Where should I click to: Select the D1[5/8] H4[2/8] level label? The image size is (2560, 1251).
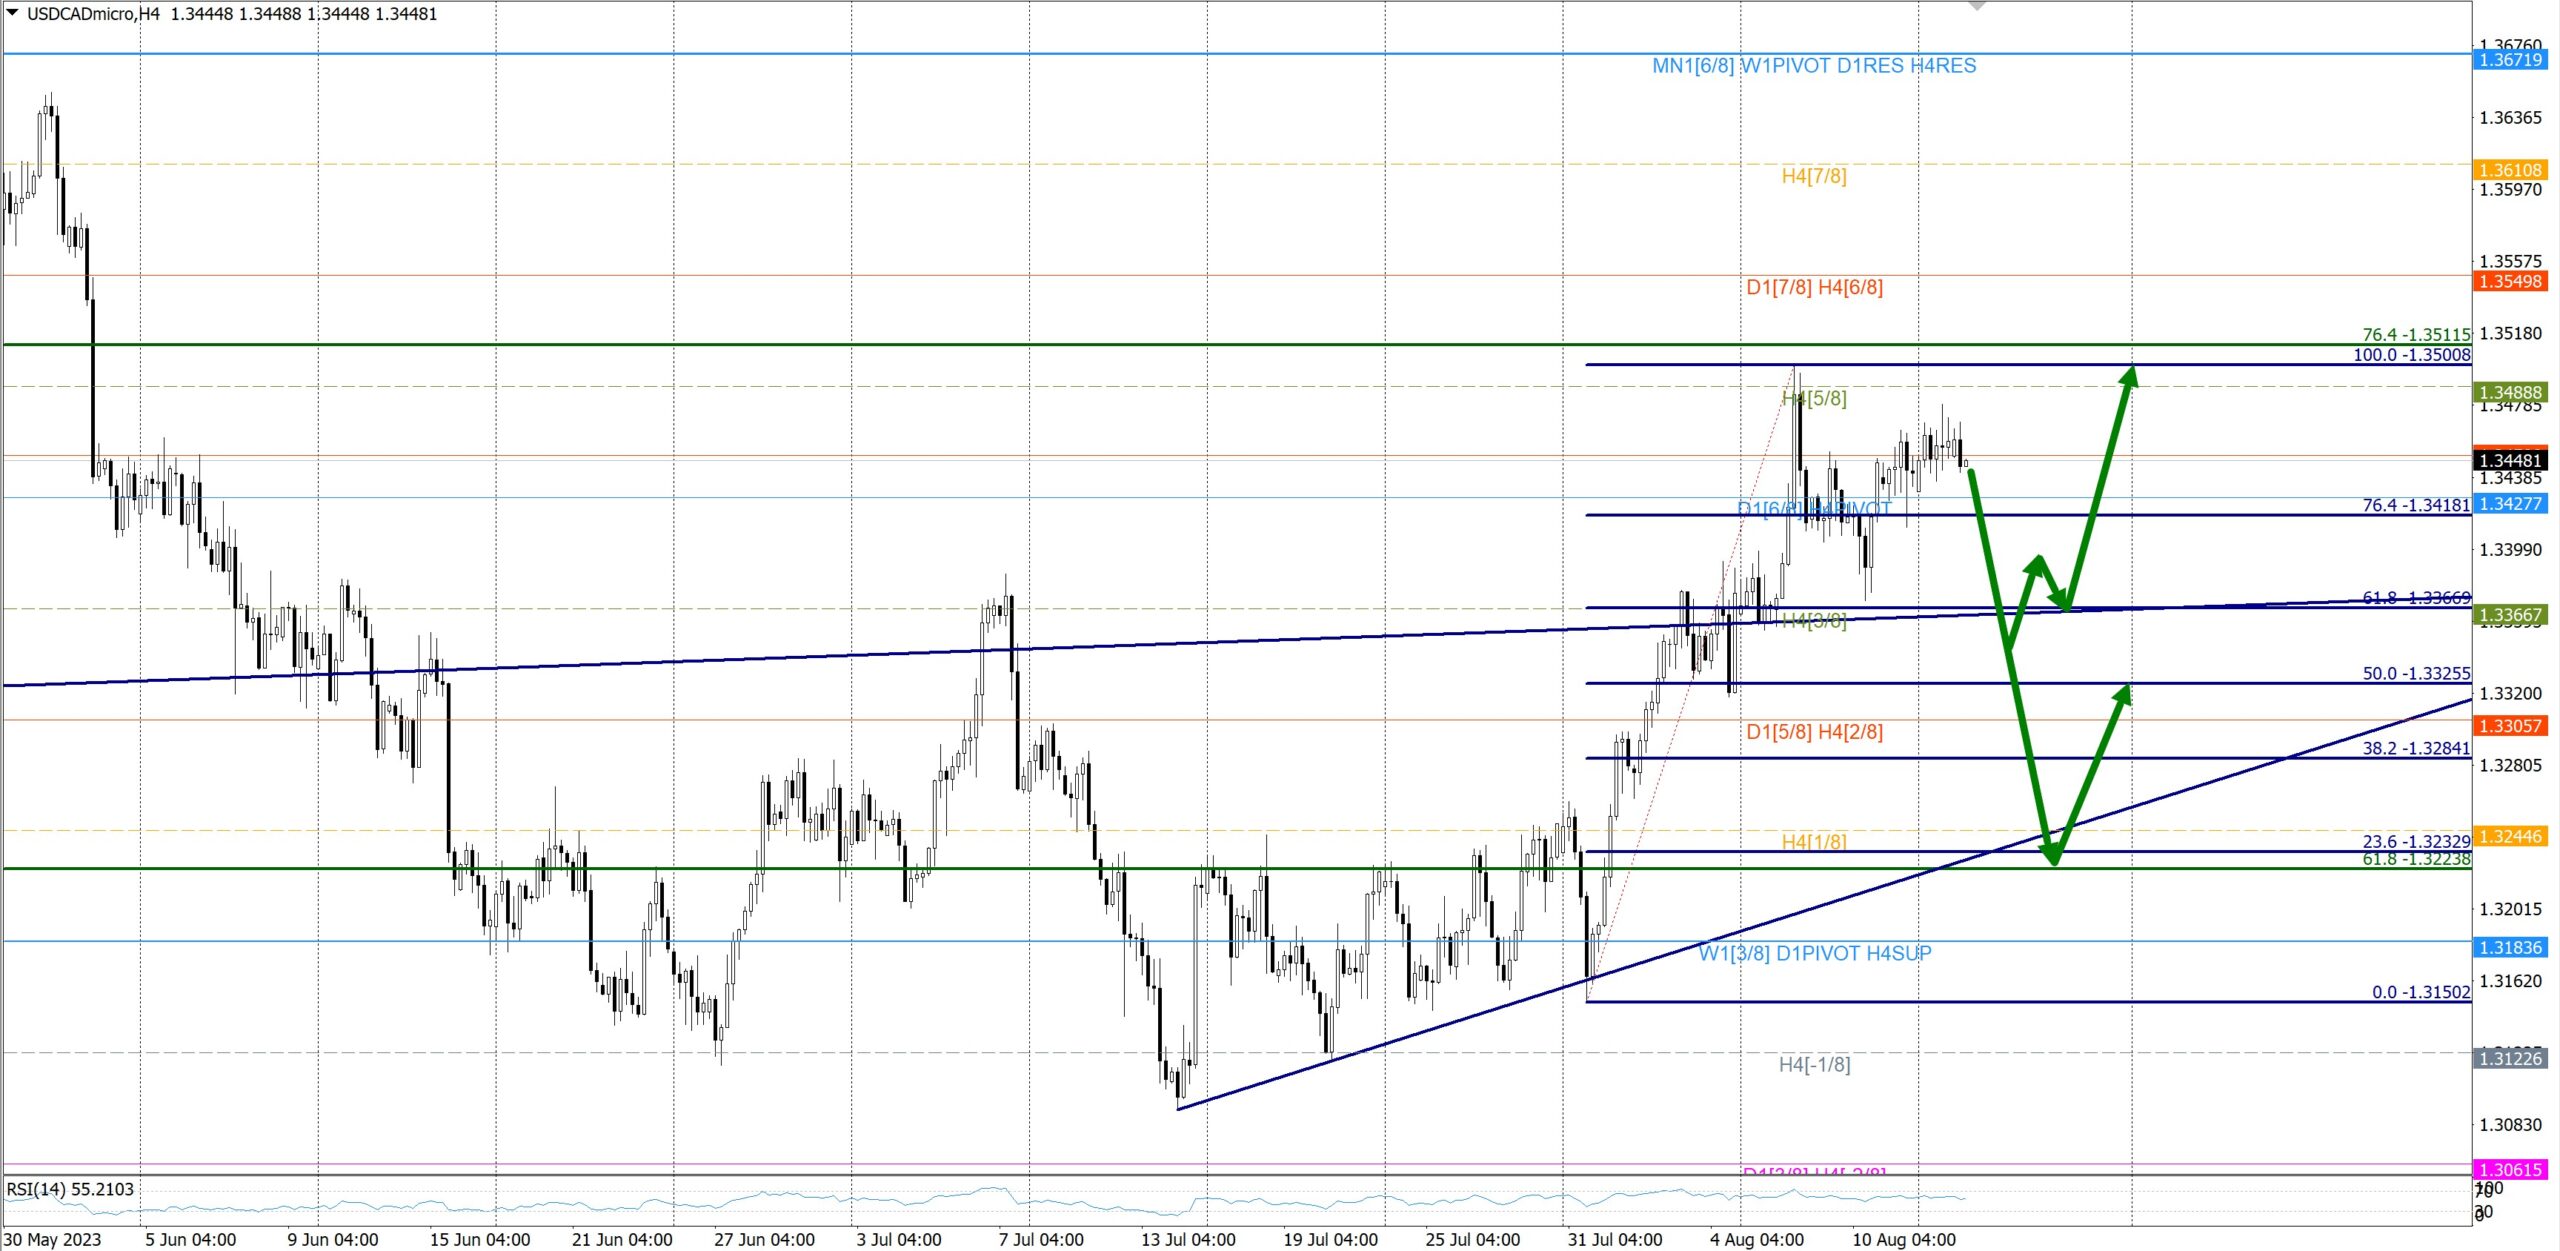point(1813,732)
